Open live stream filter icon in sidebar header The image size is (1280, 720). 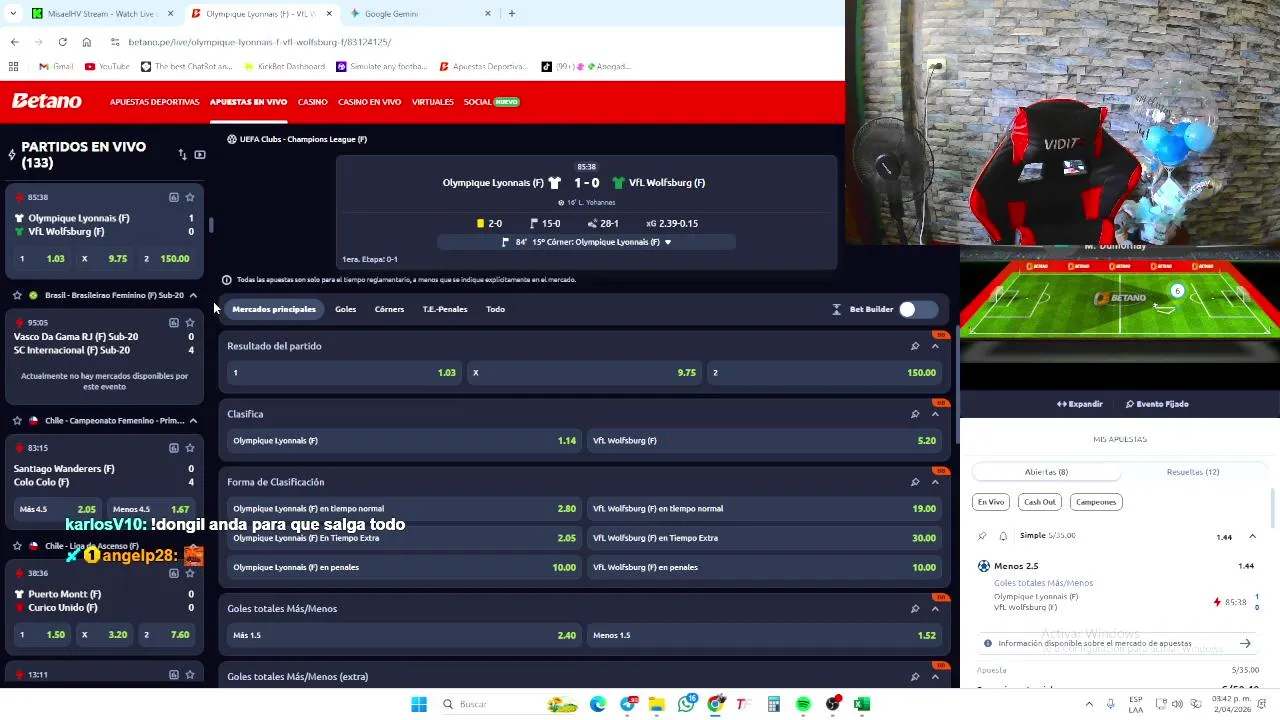point(200,155)
